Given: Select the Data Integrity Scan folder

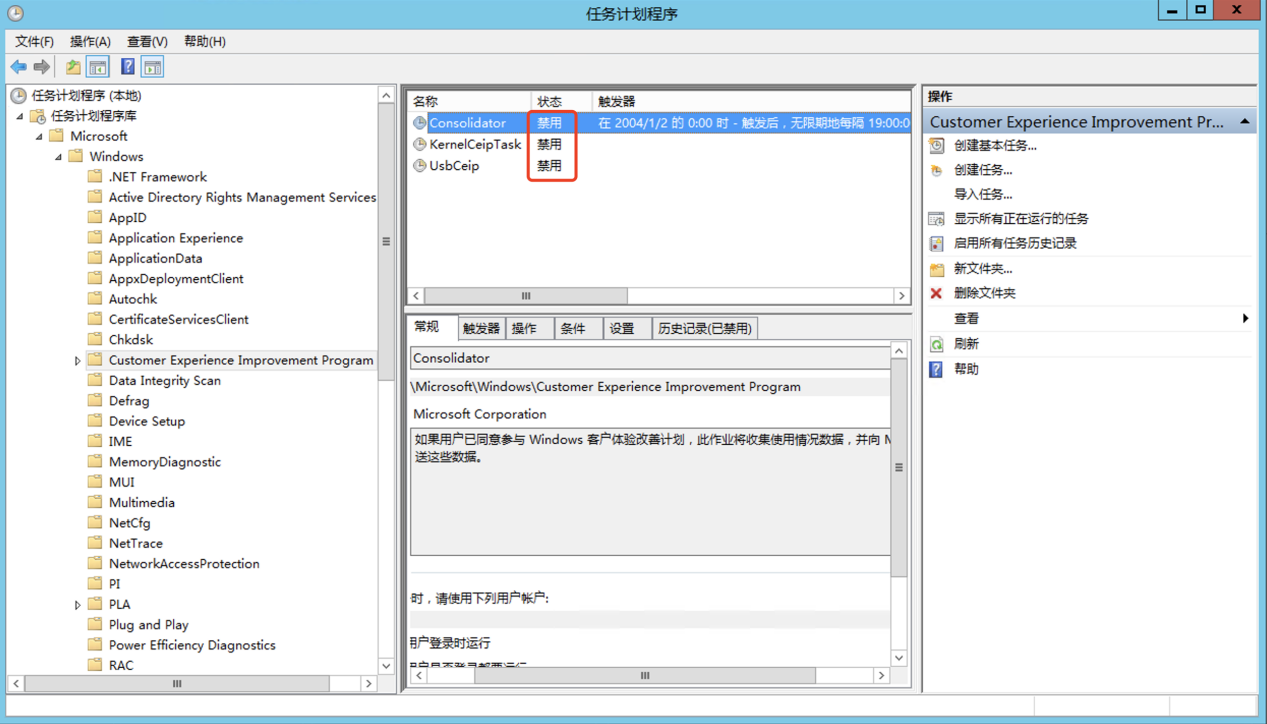Looking at the screenshot, I should point(165,381).
